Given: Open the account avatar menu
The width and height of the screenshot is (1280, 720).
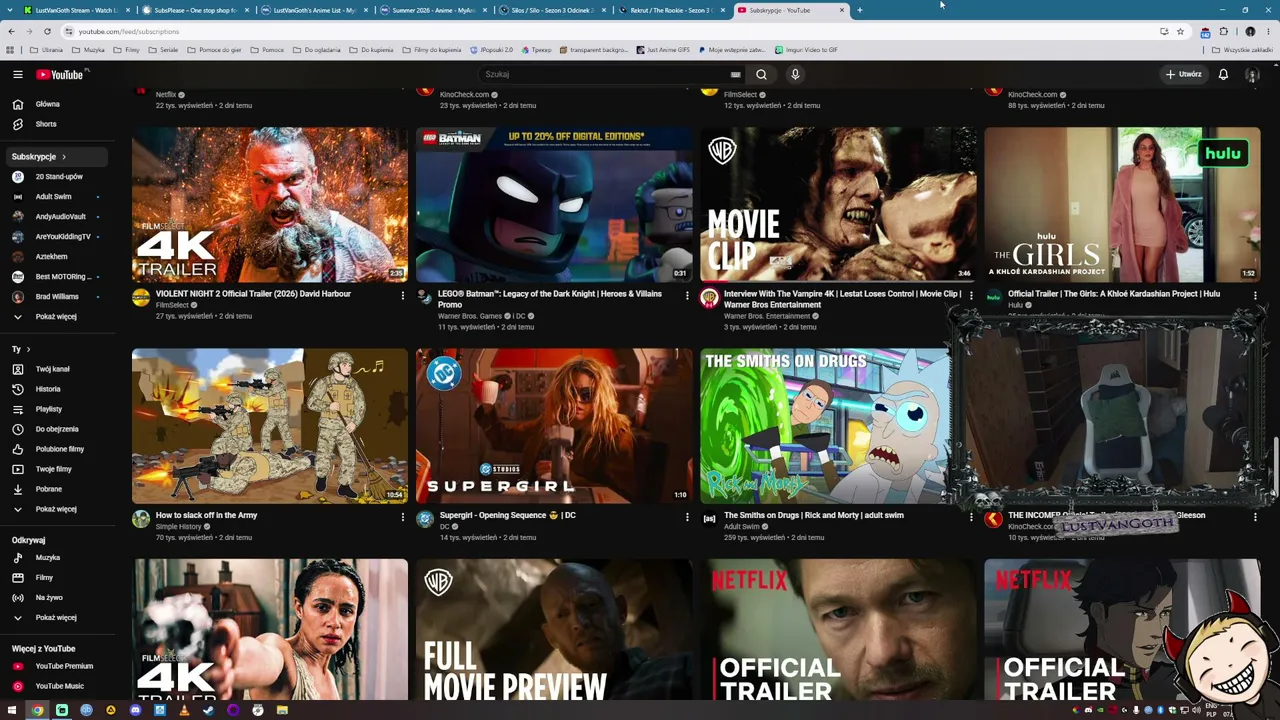Looking at the screenshot, I should click(1251, 74).
